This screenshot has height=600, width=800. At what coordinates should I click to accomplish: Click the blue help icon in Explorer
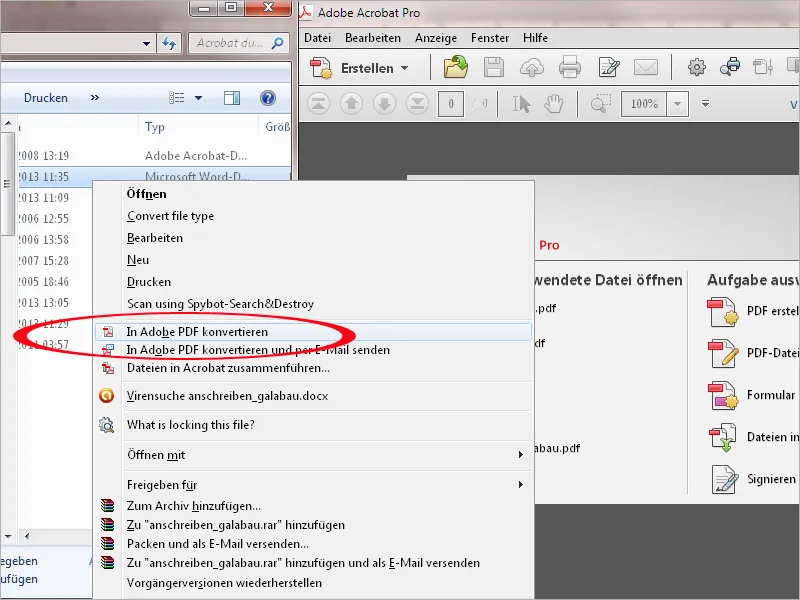pyautogui.click(x=268, y=98)
